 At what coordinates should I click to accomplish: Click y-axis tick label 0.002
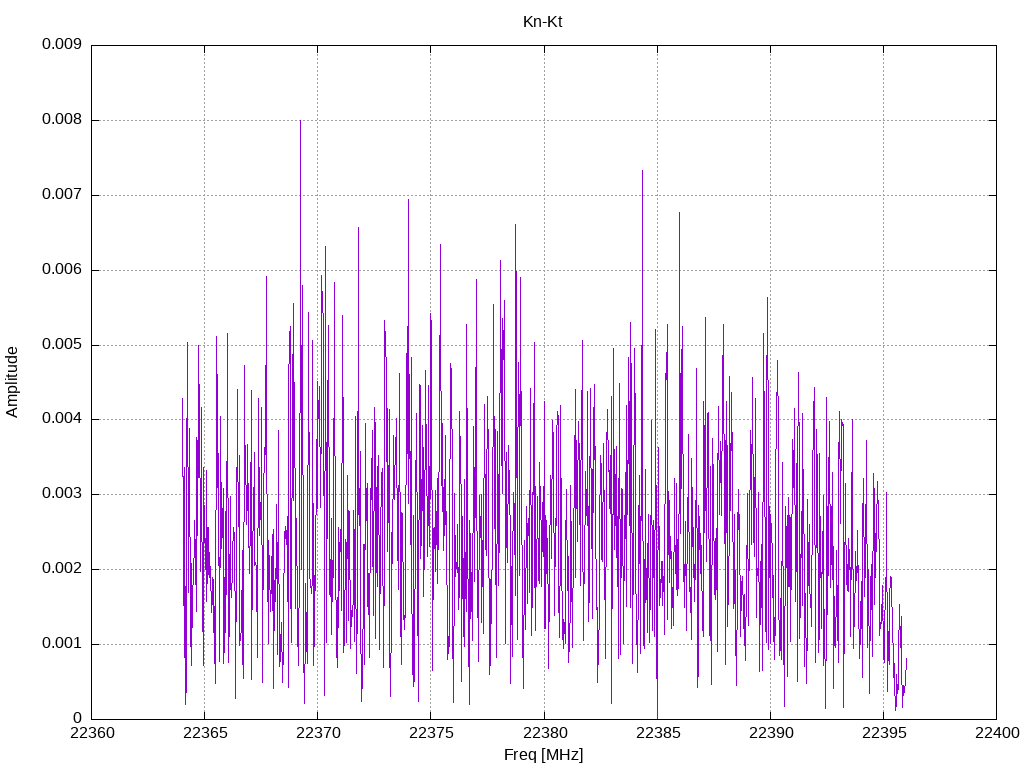click(62, 569)
